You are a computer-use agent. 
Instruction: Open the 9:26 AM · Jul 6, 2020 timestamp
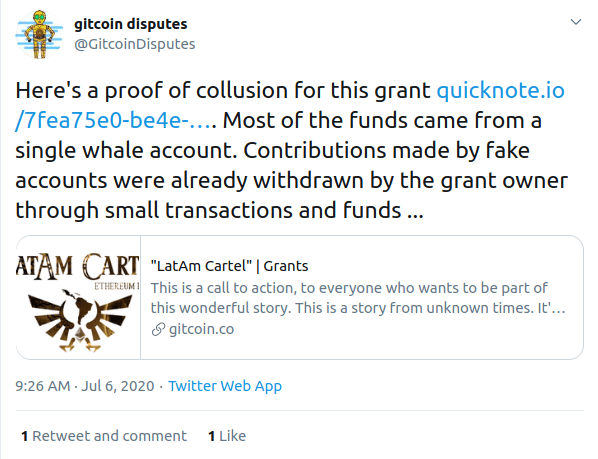click(85, 386)
